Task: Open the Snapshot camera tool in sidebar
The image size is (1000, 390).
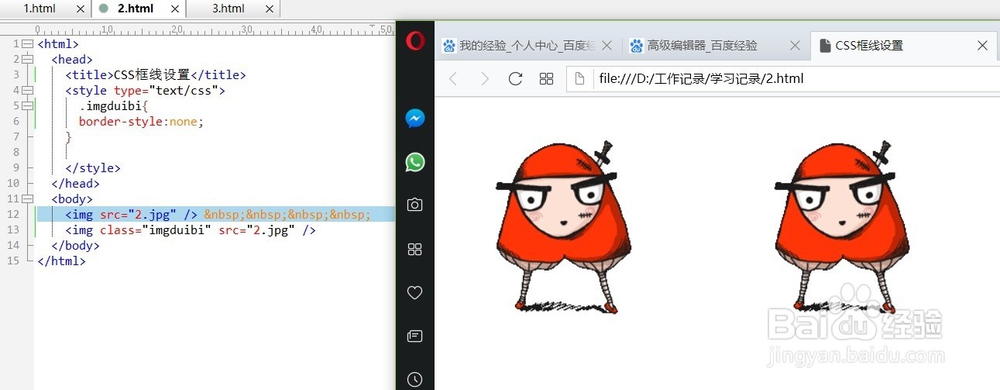Action: (415, 205)
